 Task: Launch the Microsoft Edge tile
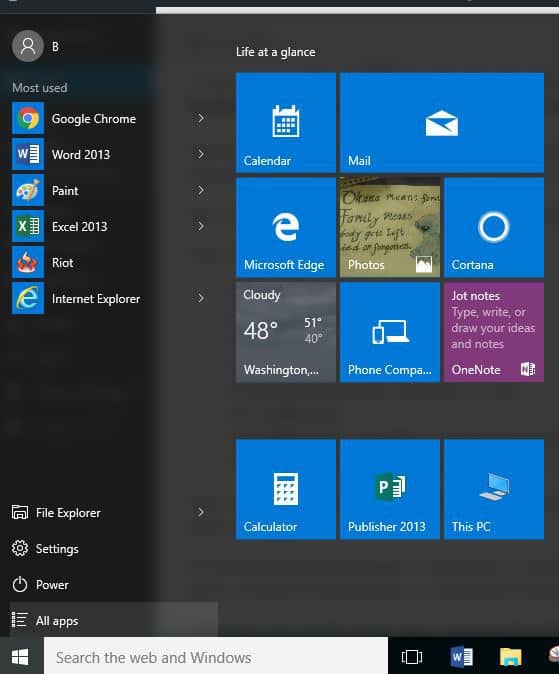point(286,227)
